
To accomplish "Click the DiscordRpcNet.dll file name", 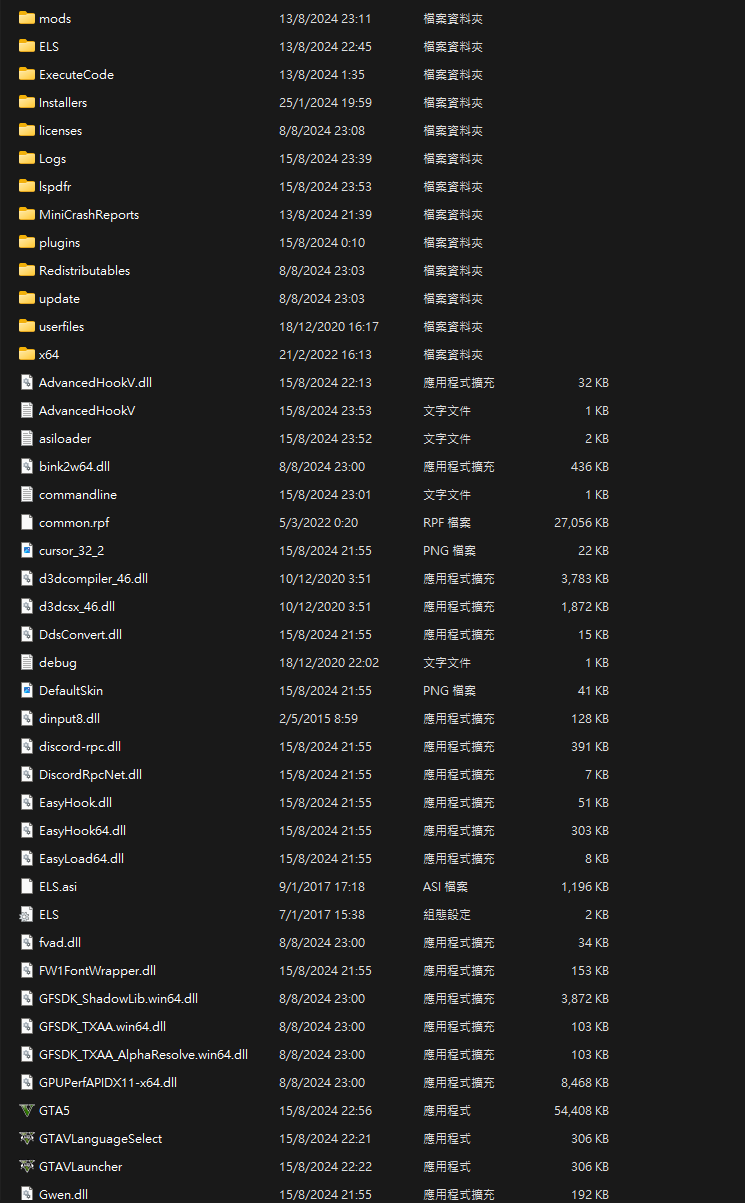I will pyautogui.click(x=90, y=774).
